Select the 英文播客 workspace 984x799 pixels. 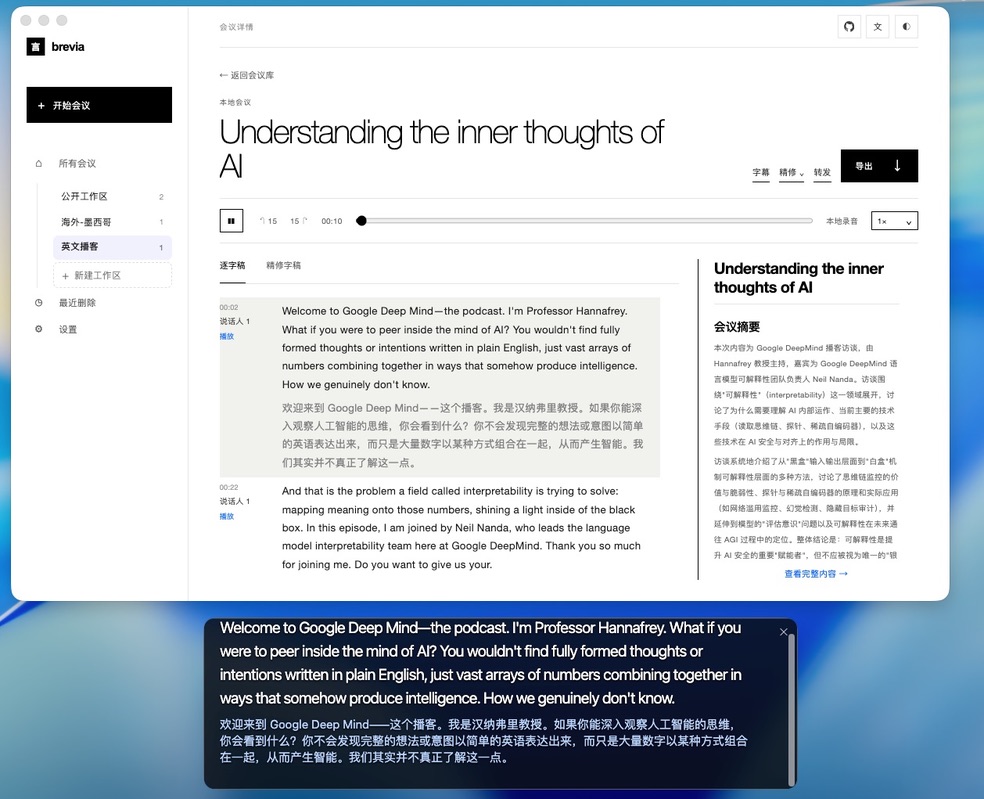[112, 247]
